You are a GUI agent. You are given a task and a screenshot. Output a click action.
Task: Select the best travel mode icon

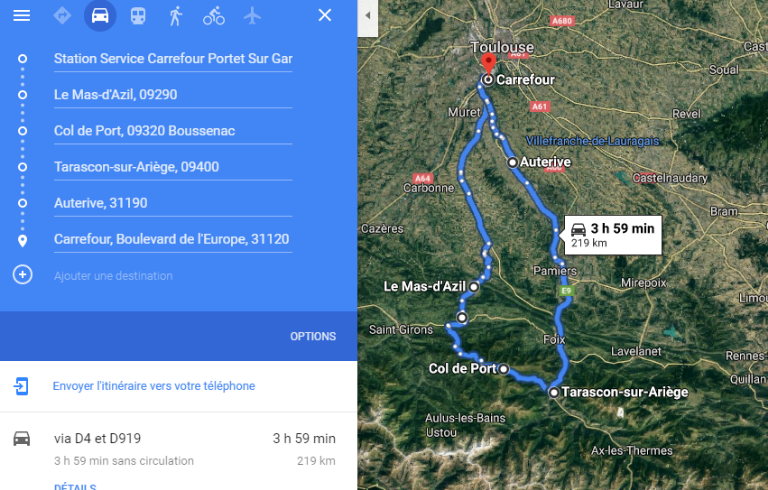[x=62, y=16]
